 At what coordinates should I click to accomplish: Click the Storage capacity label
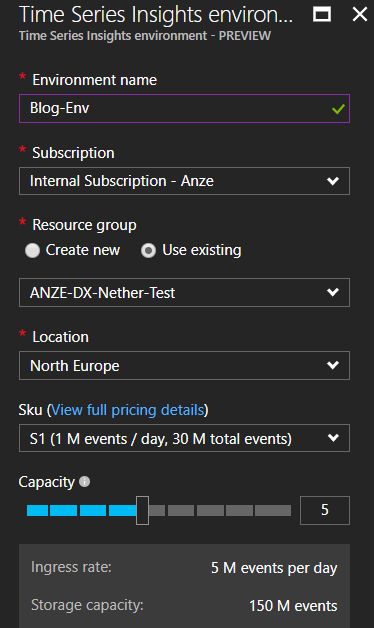87,605
